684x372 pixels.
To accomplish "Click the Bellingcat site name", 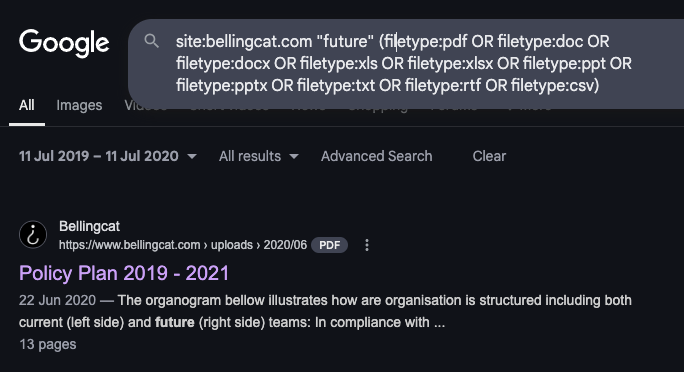I will click(x=89, y=226).
